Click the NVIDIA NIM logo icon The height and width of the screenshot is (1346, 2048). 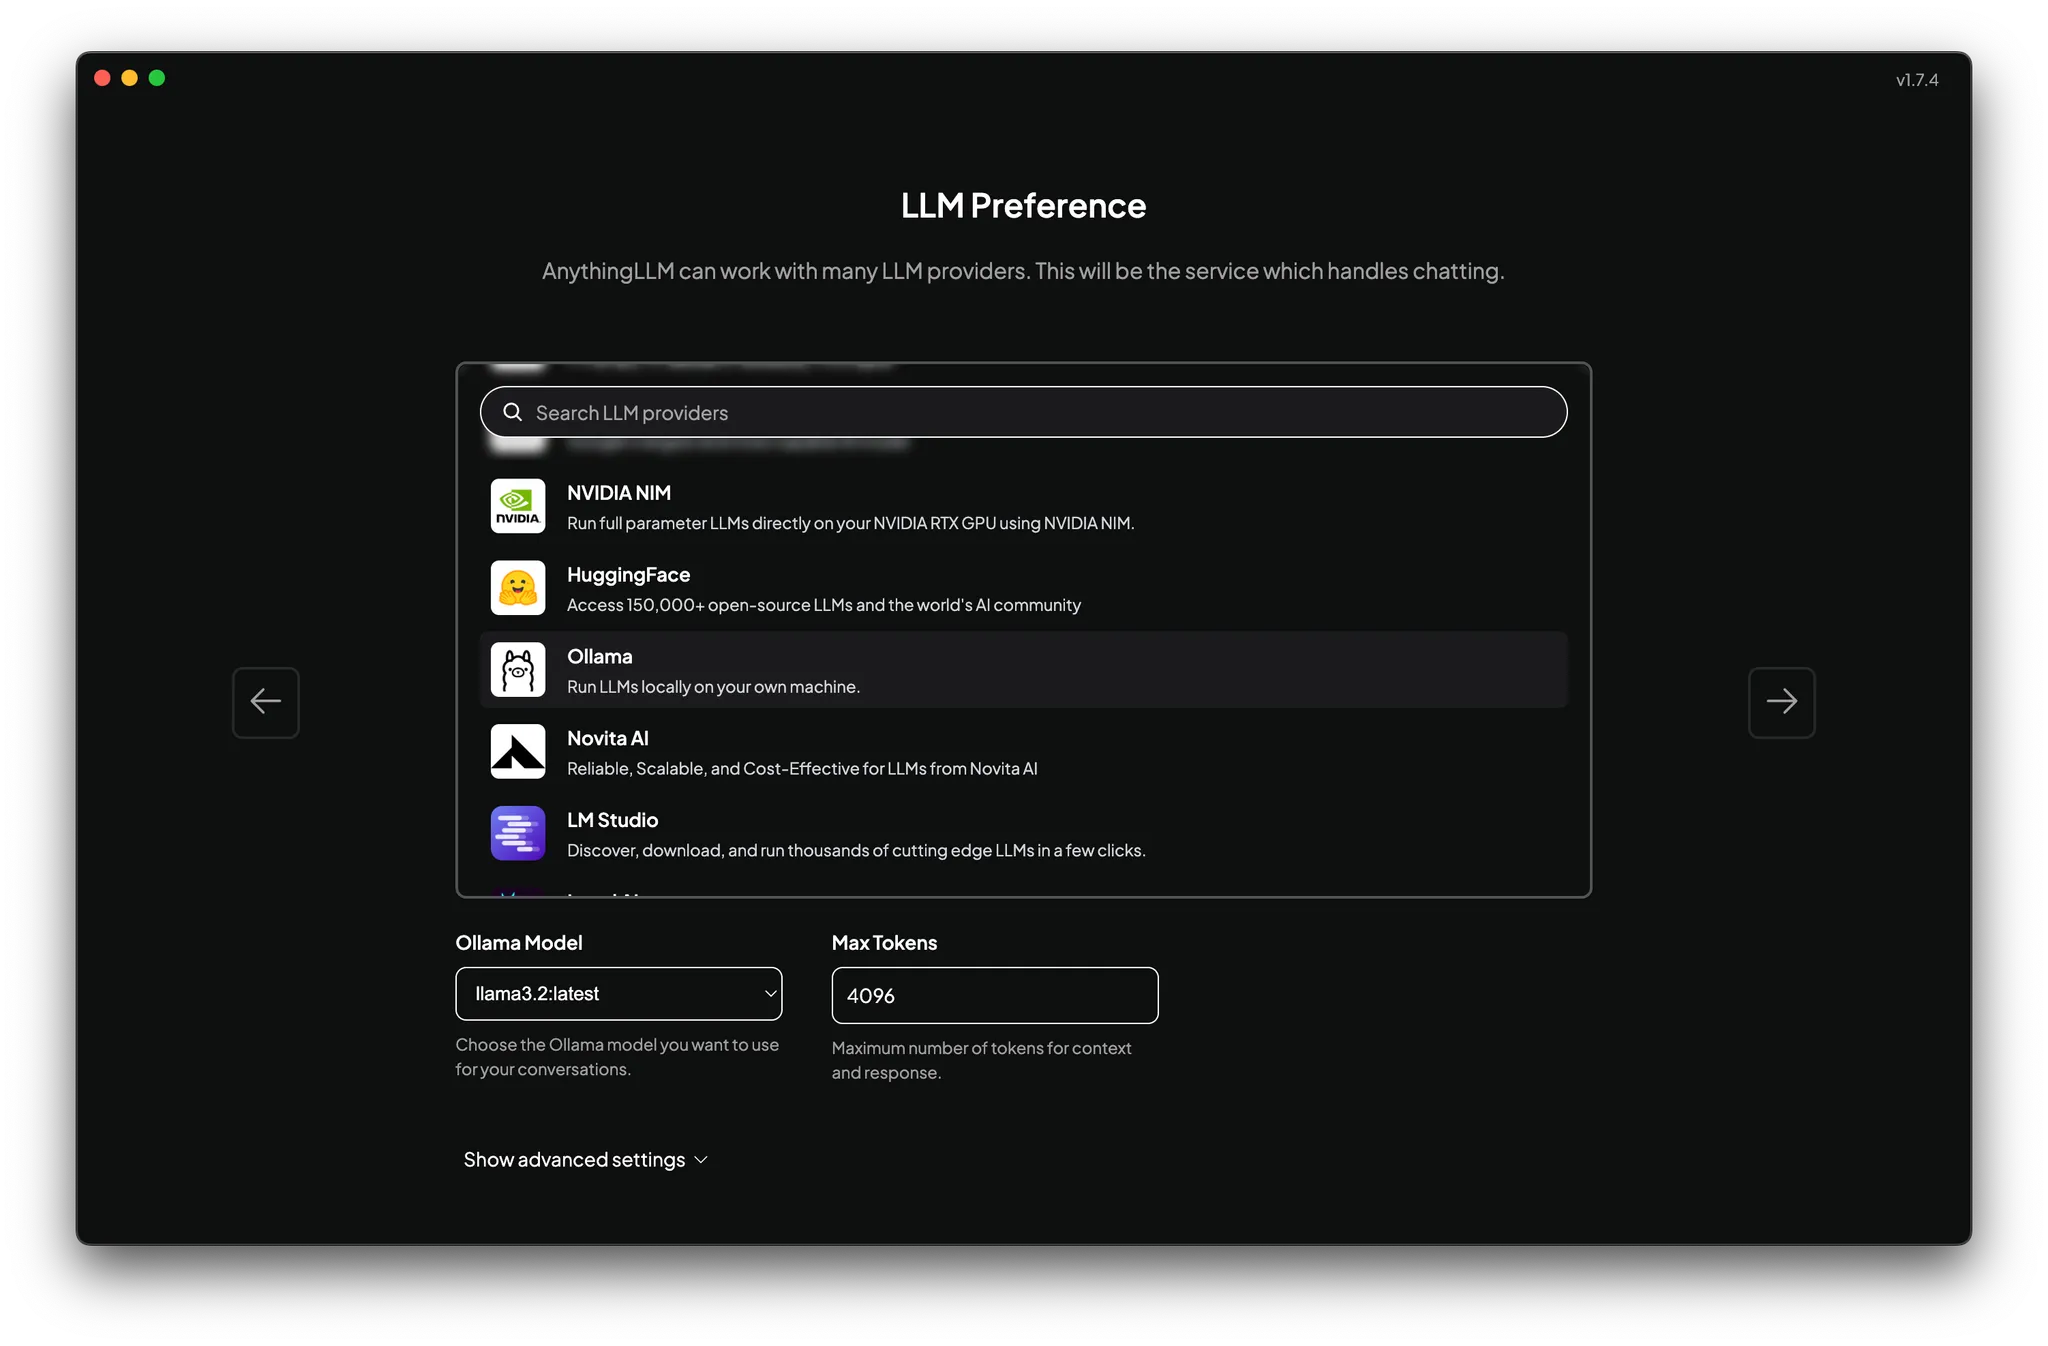[x=518, y=506]
